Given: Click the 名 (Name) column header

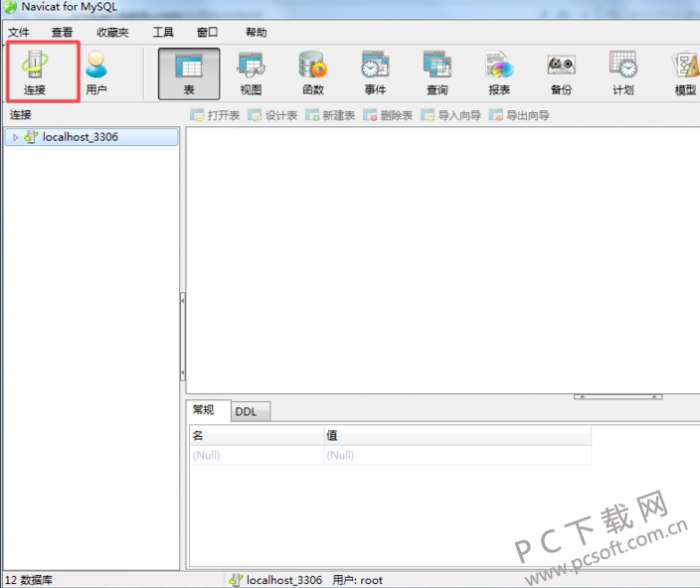Looking at the screenshot, I should [x=257, y=435].
